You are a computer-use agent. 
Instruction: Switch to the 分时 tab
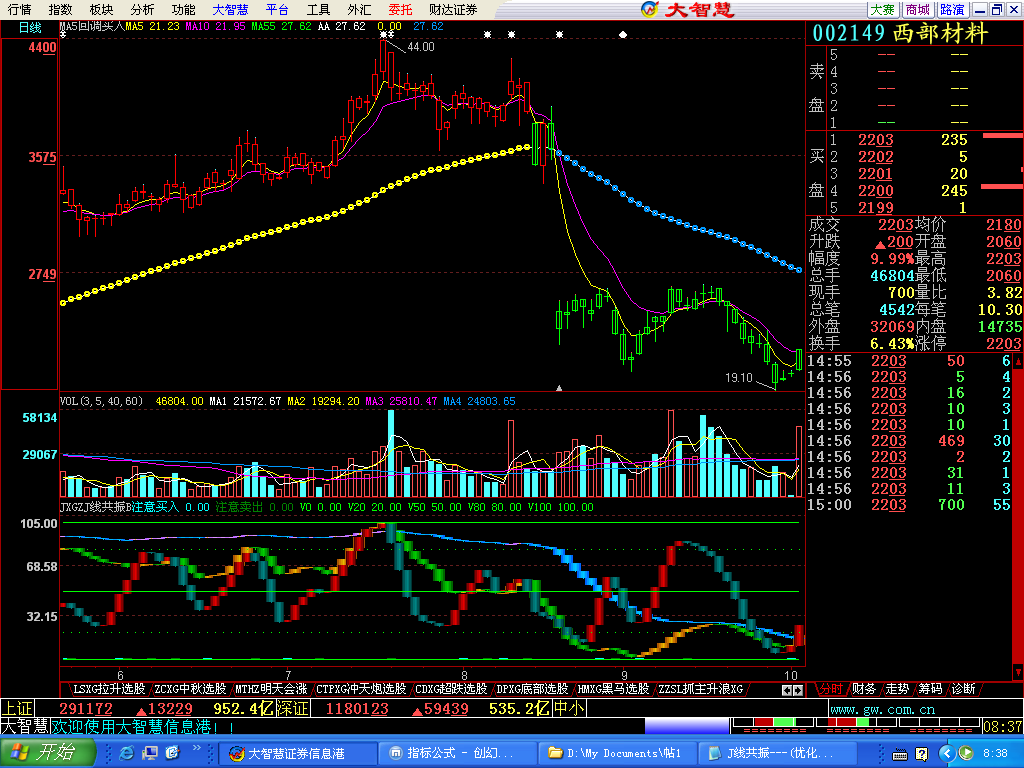pyautogui.click(x=831, y=689)
